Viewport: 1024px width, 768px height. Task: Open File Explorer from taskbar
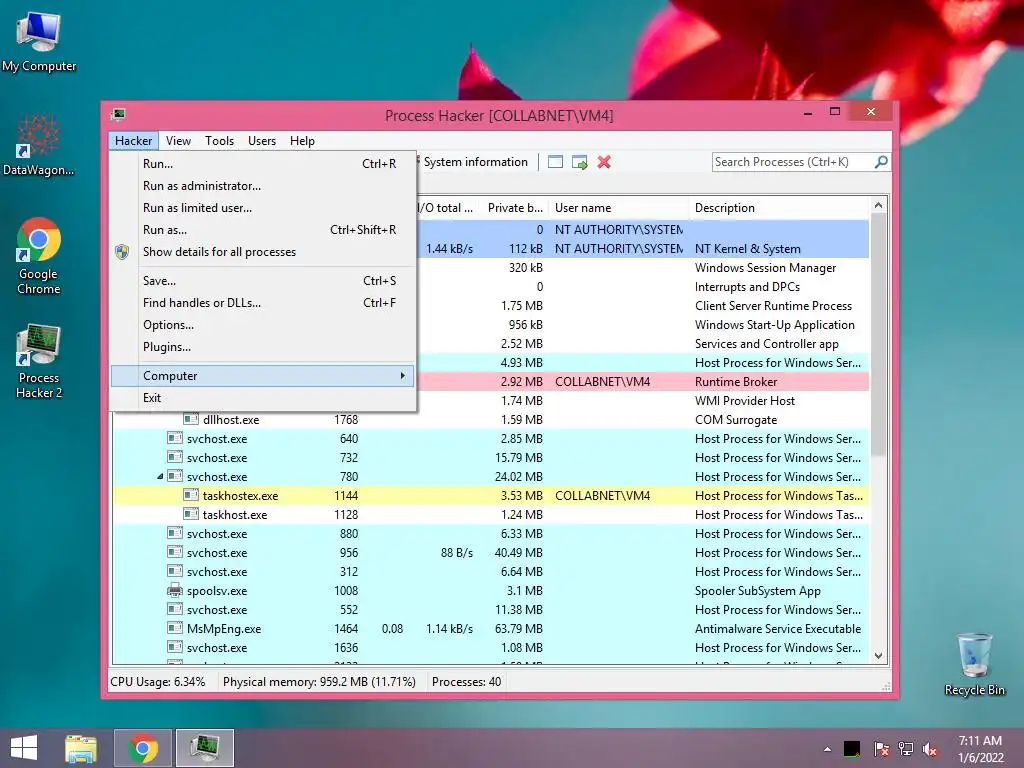tap(81, 748)
